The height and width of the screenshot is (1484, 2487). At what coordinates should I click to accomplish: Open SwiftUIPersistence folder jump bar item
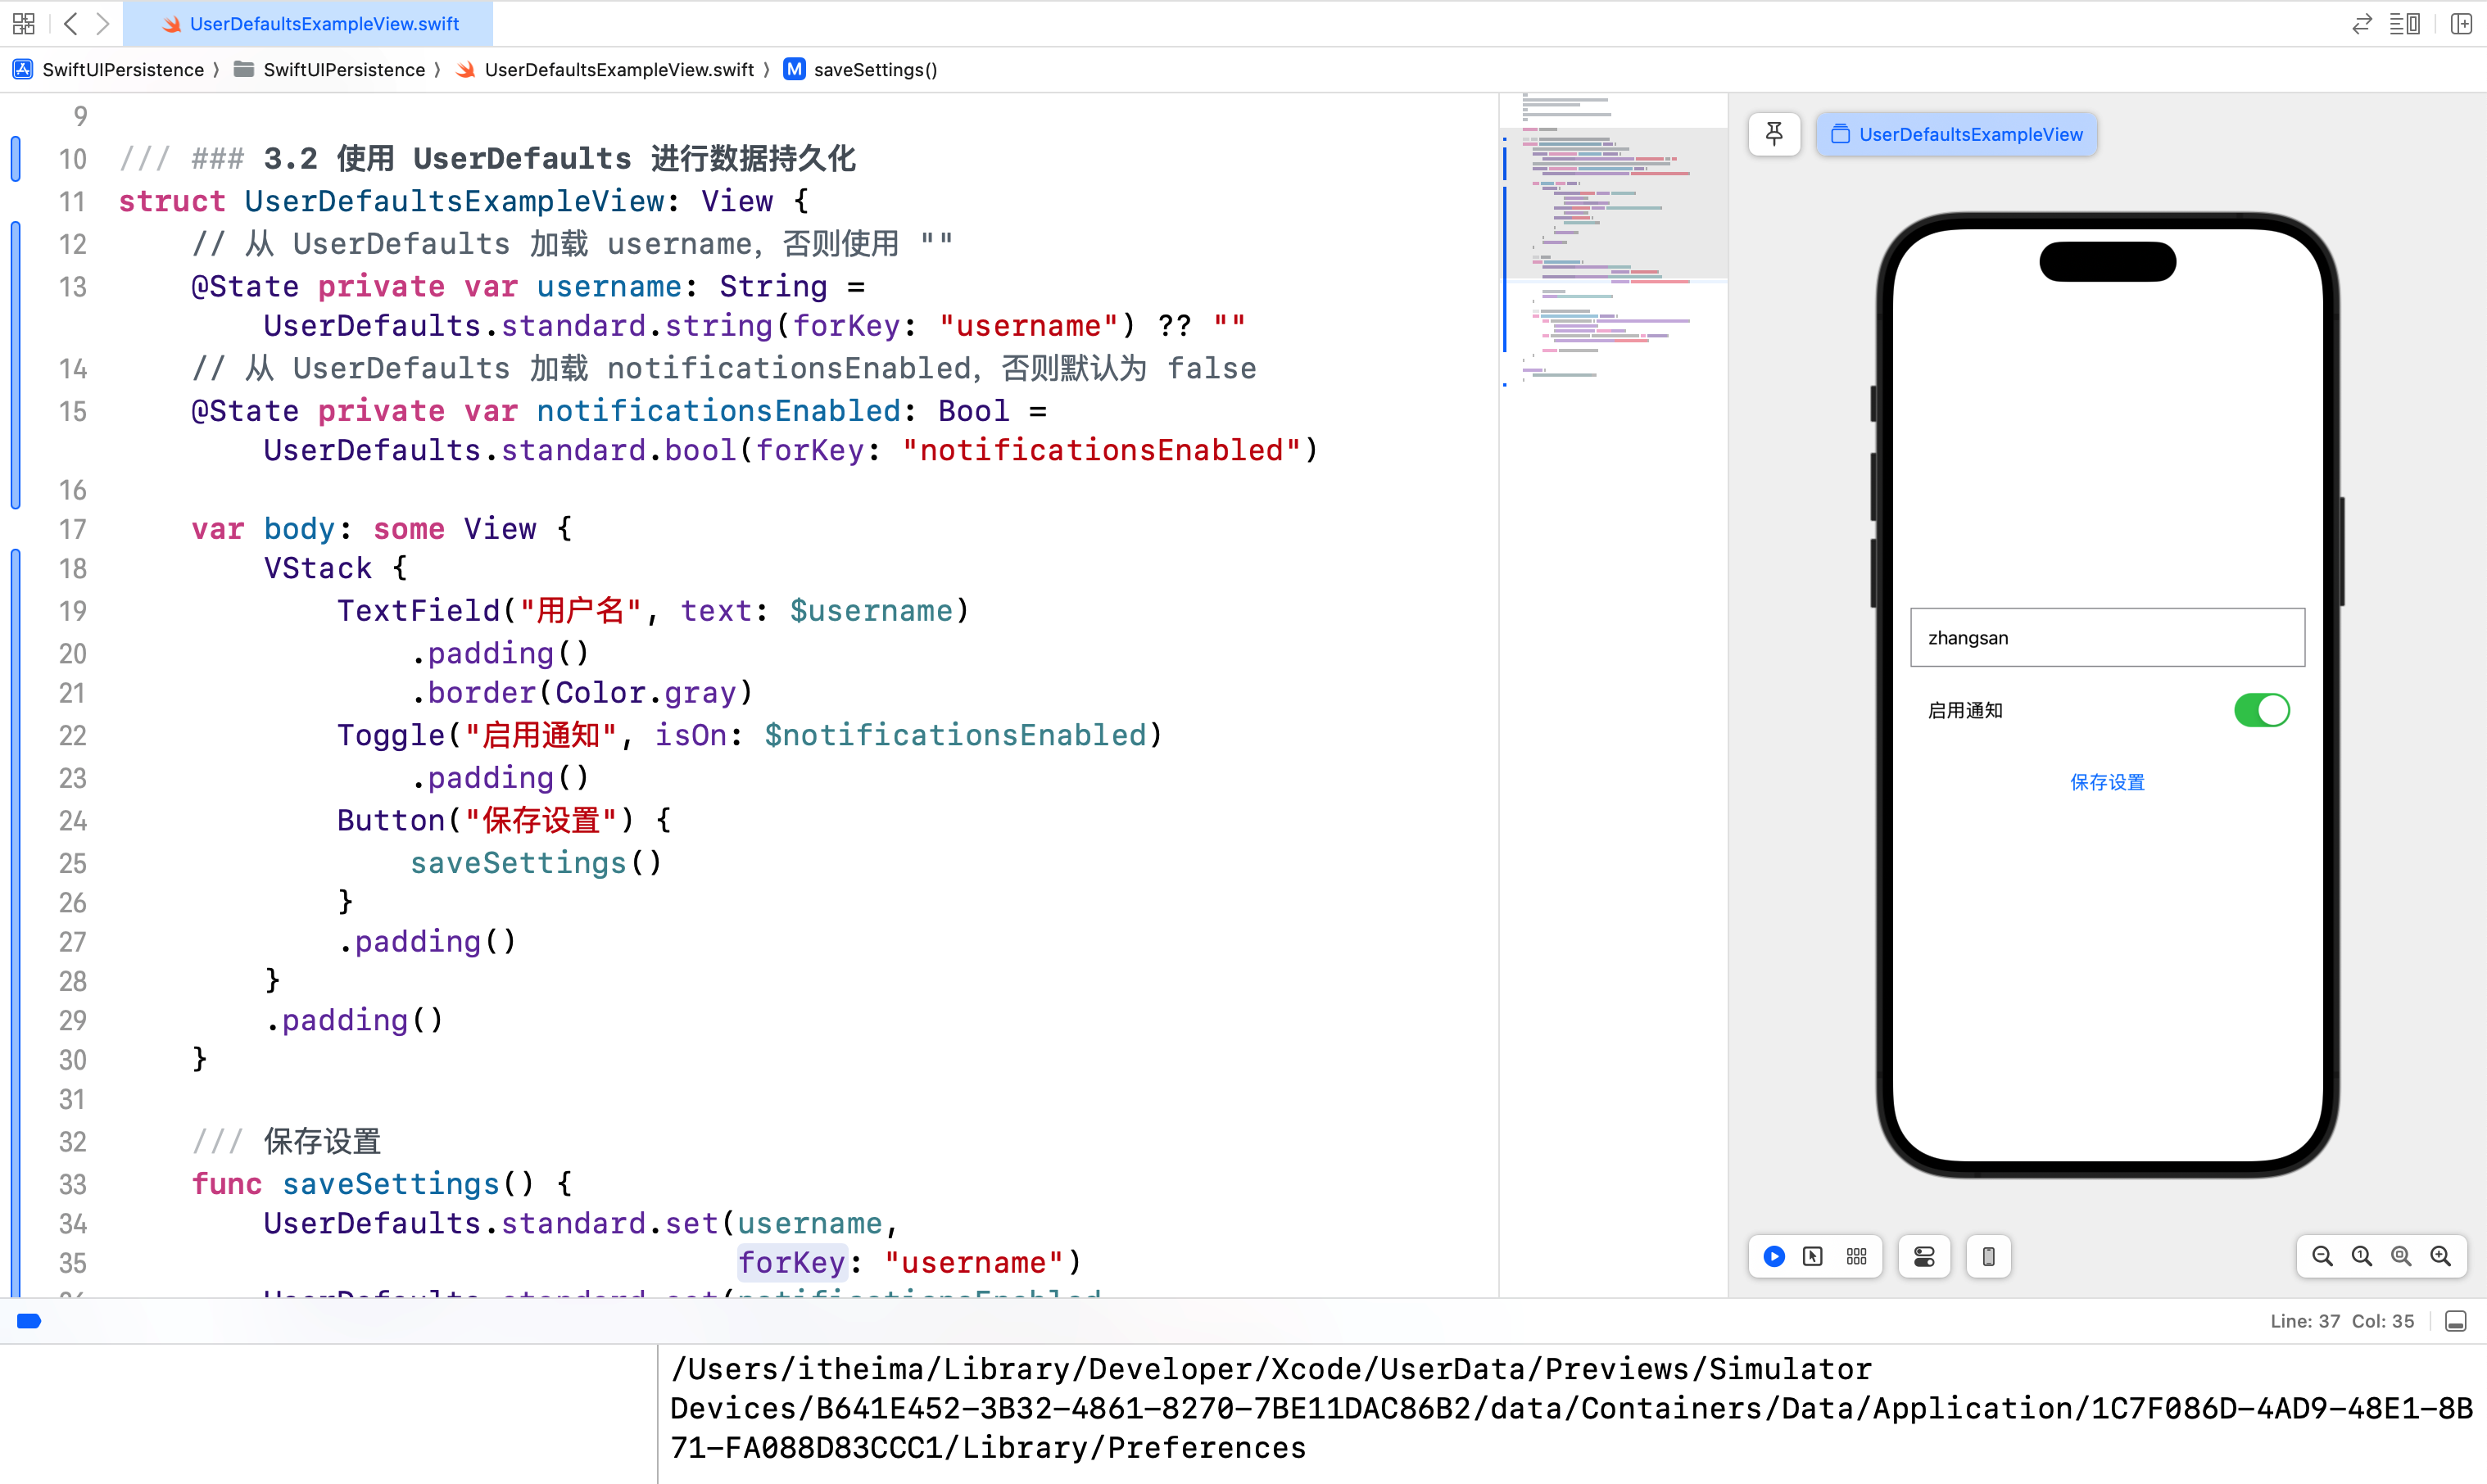pos(330,69)
